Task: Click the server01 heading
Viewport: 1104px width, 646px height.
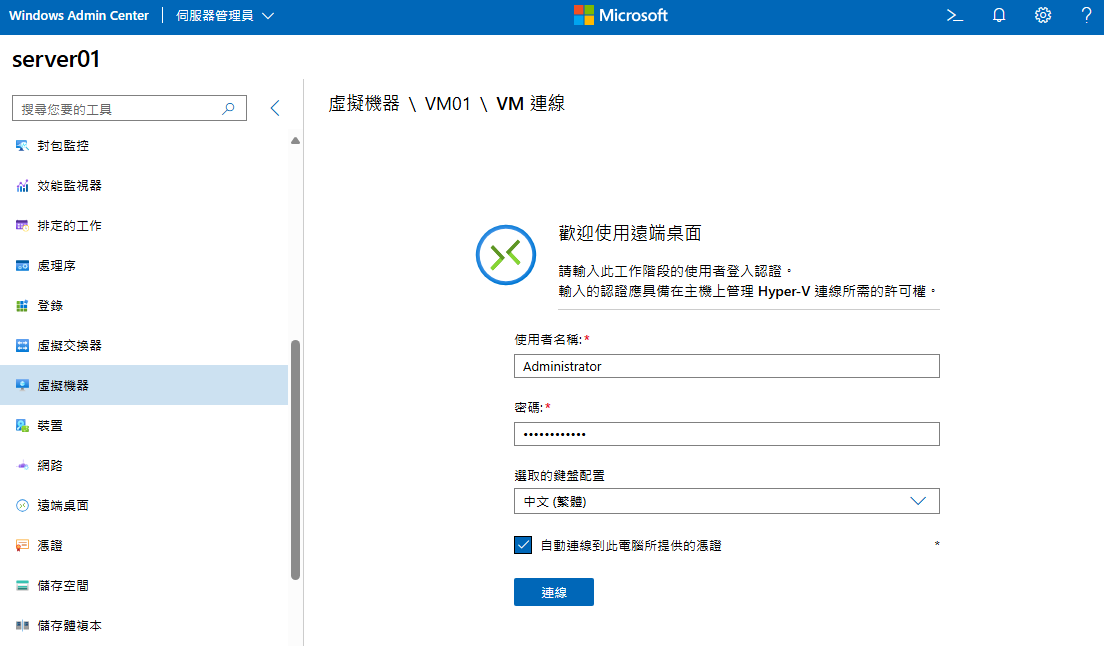Action: click(x=56, y=59)
